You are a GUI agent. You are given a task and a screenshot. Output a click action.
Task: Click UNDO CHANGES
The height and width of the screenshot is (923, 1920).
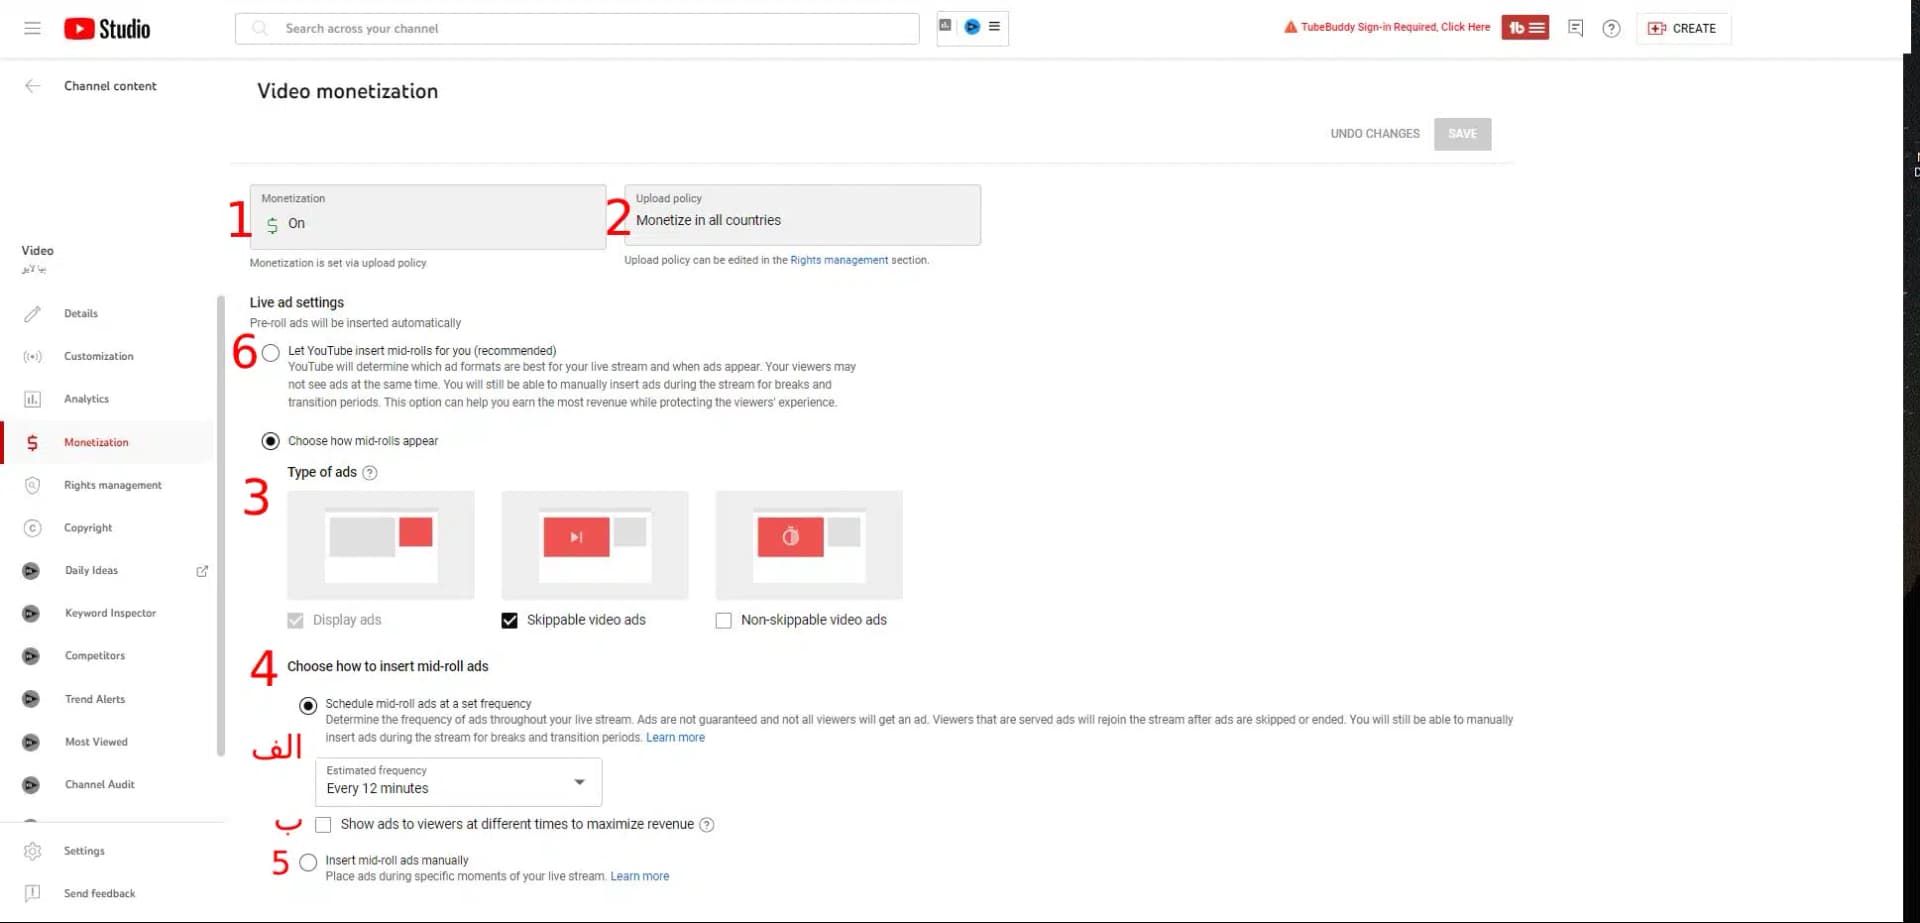tap(1375, 134)
